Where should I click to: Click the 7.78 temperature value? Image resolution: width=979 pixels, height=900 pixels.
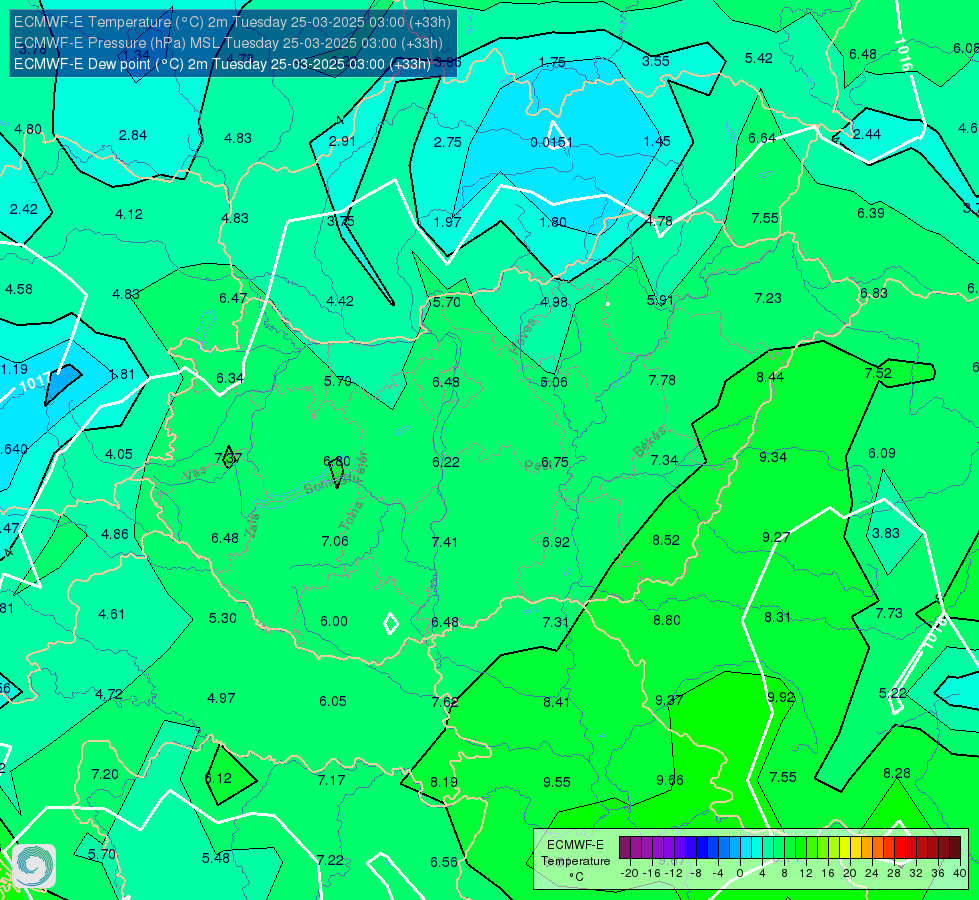coord(662,380)
